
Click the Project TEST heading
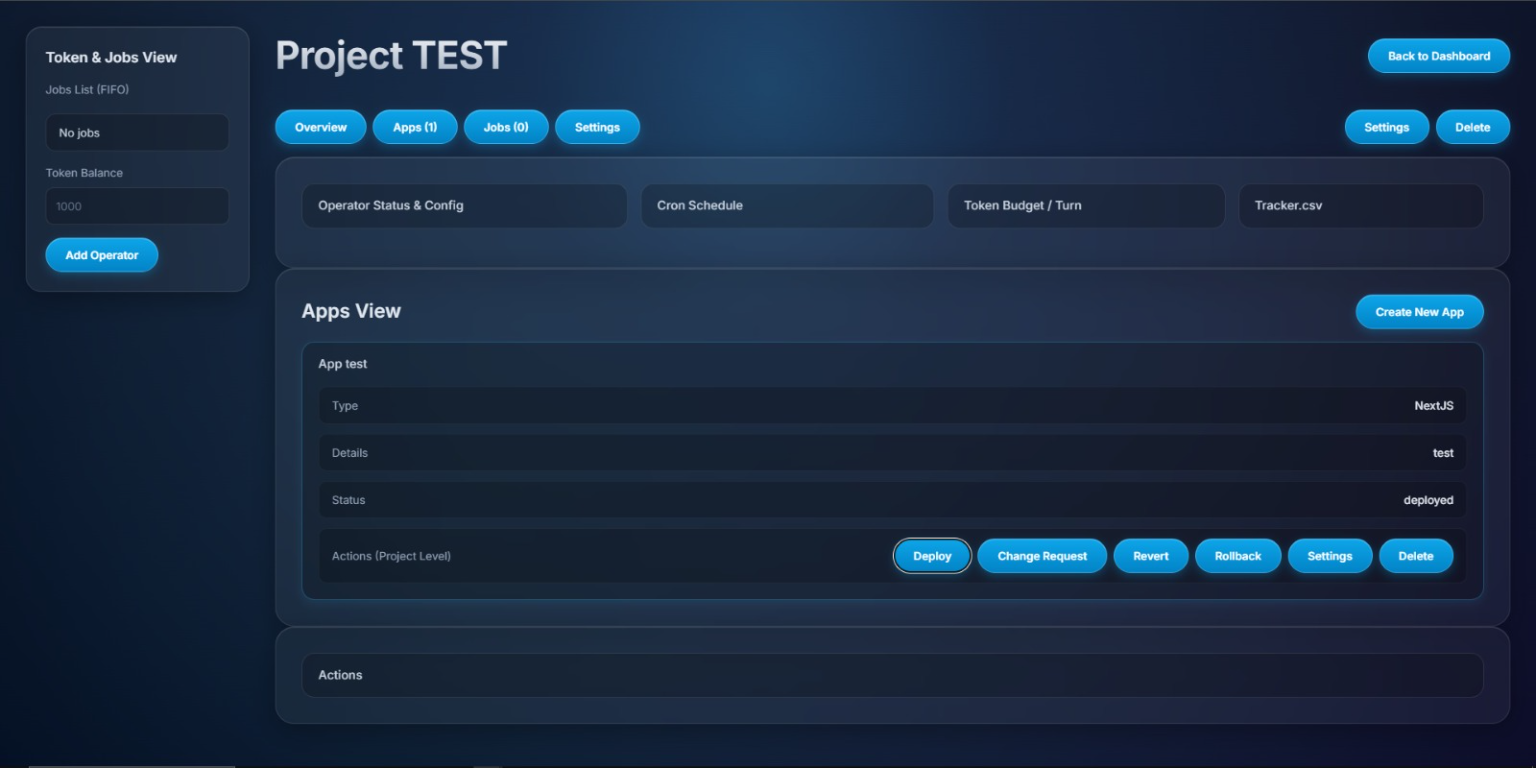coord(392,55)
